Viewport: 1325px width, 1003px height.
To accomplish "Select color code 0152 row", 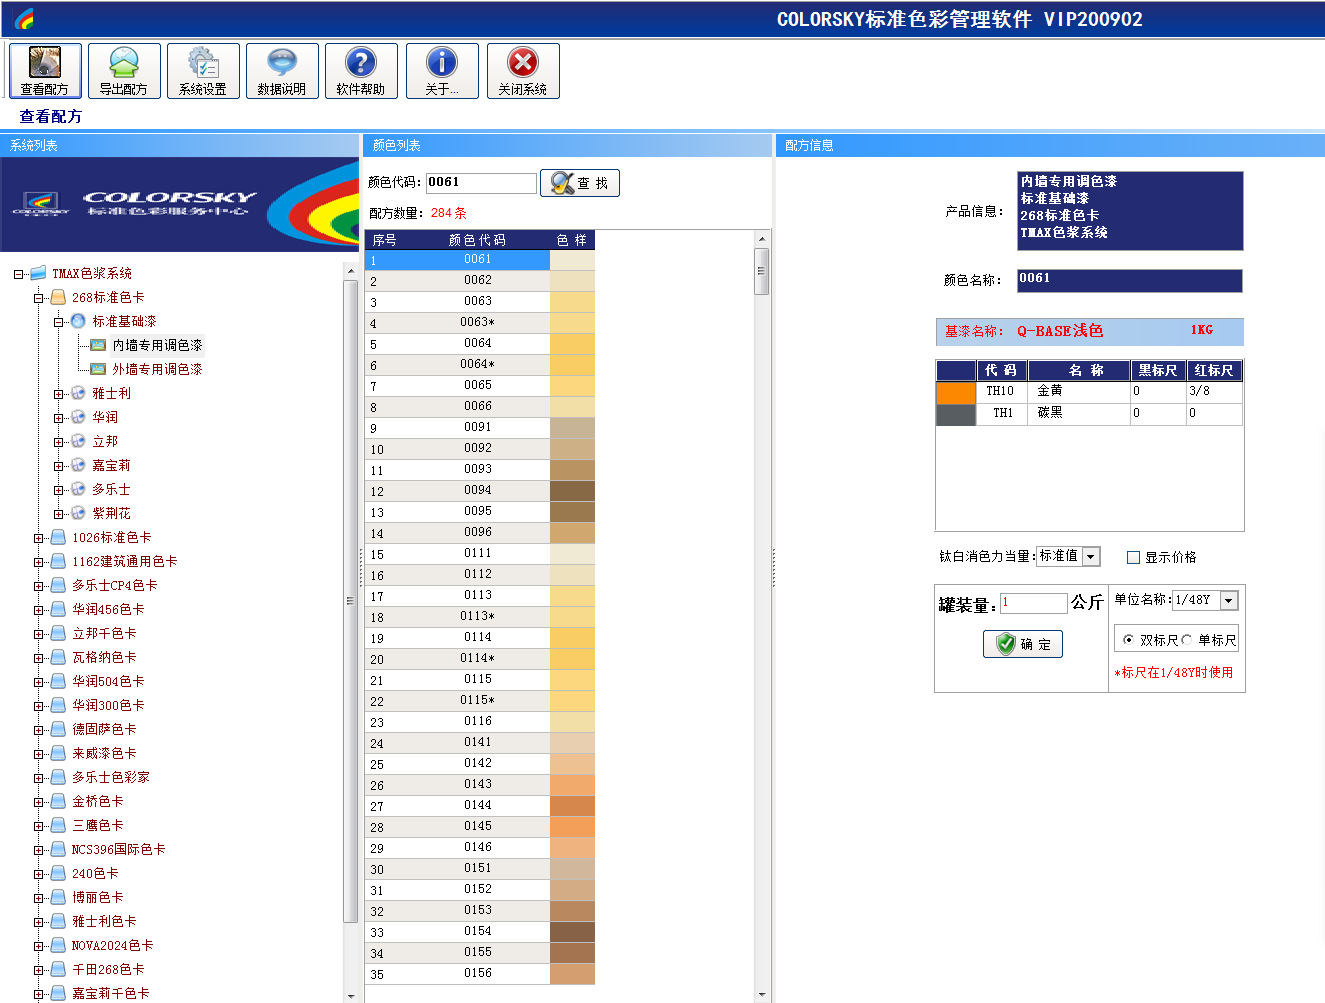I will coord(480,890).
